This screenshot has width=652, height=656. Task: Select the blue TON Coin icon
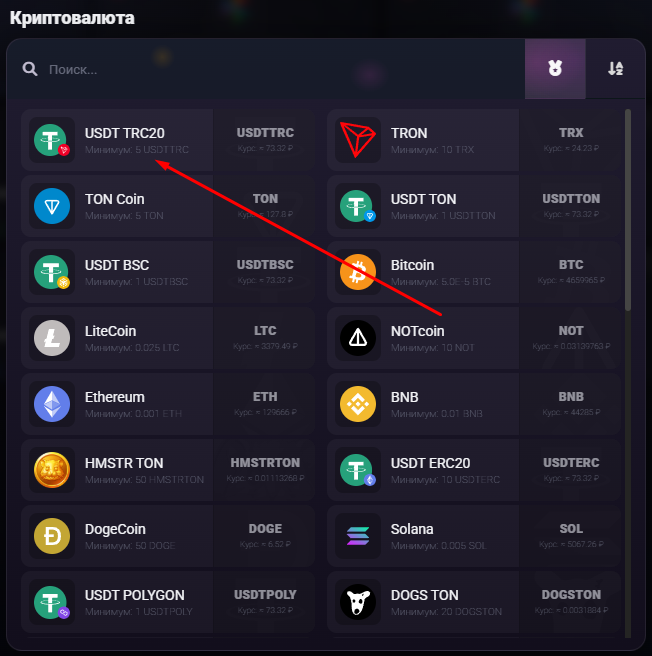(51, 206)
